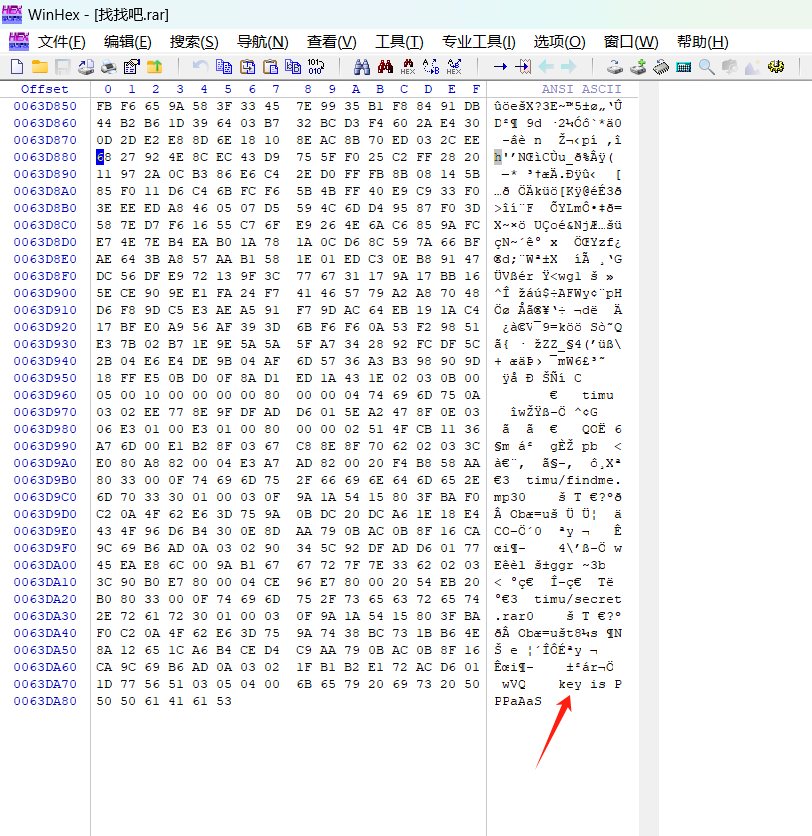Viewport: 812px width, 836px height.
Task: Click the Calculator icon
Action: click(684, 67)
